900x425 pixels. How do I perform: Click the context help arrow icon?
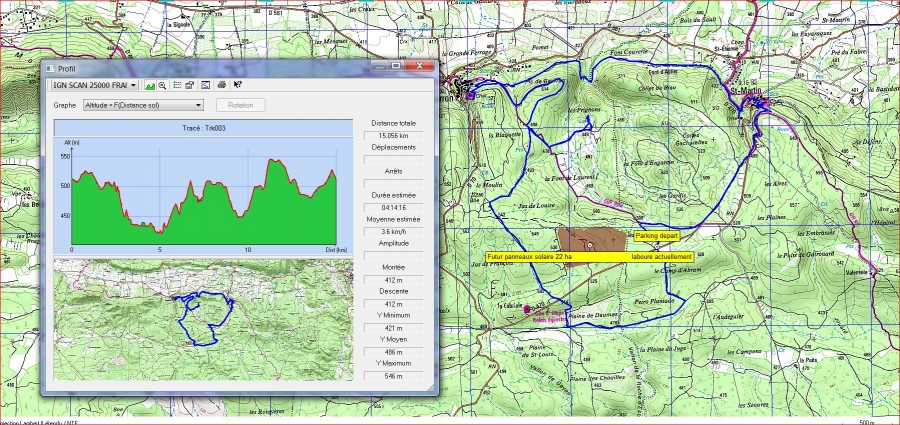pos(238,85)
